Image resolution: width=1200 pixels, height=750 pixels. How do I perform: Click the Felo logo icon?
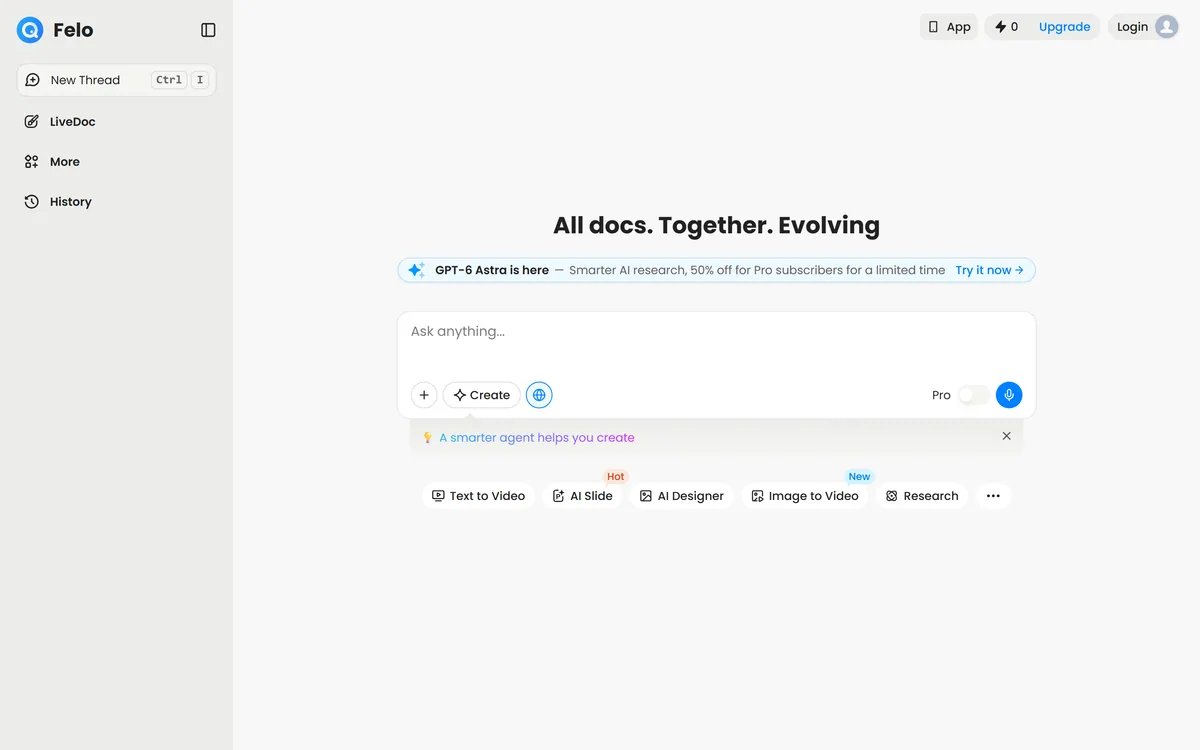[30, 30]
